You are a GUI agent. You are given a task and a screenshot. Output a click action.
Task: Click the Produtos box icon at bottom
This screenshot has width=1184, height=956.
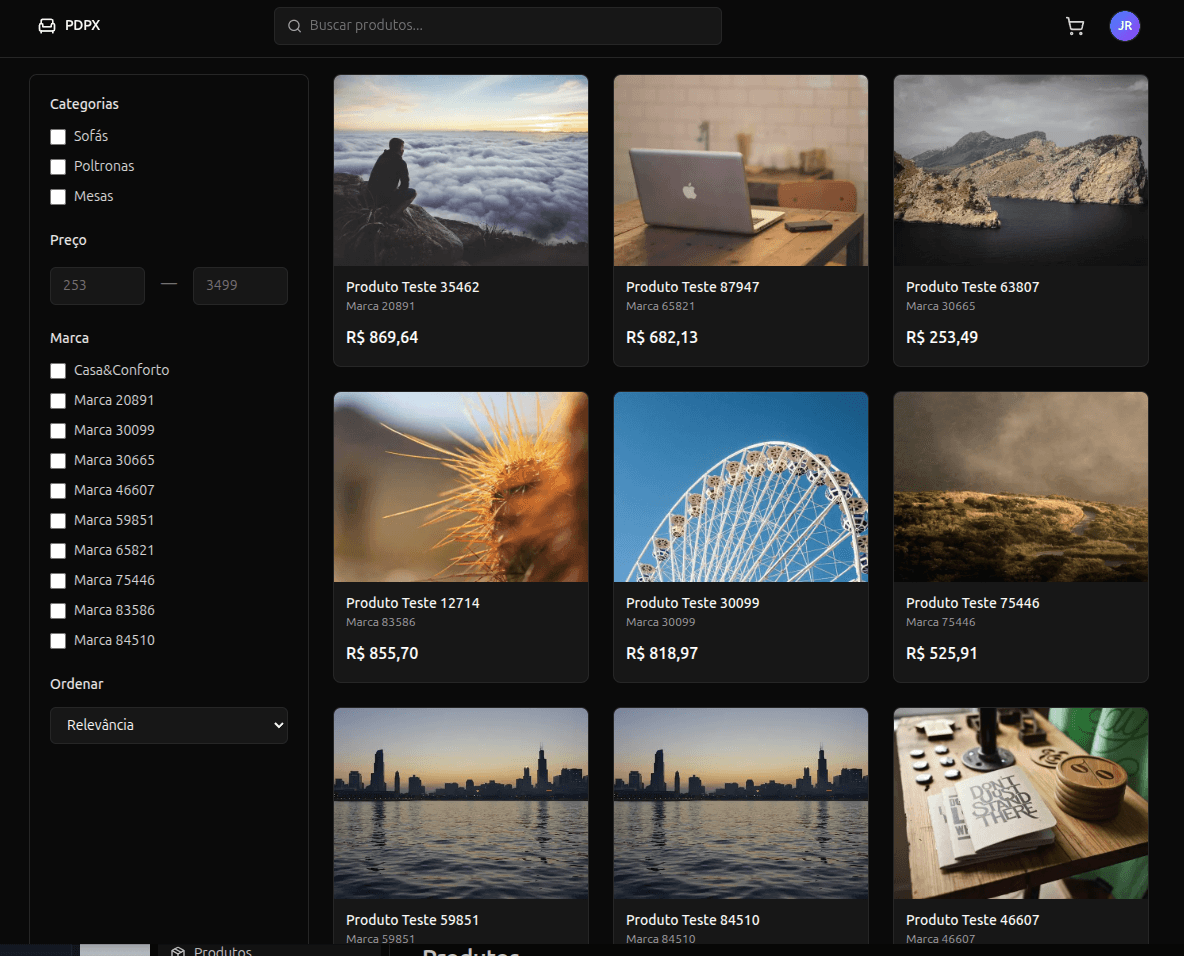tap(178, 951)
